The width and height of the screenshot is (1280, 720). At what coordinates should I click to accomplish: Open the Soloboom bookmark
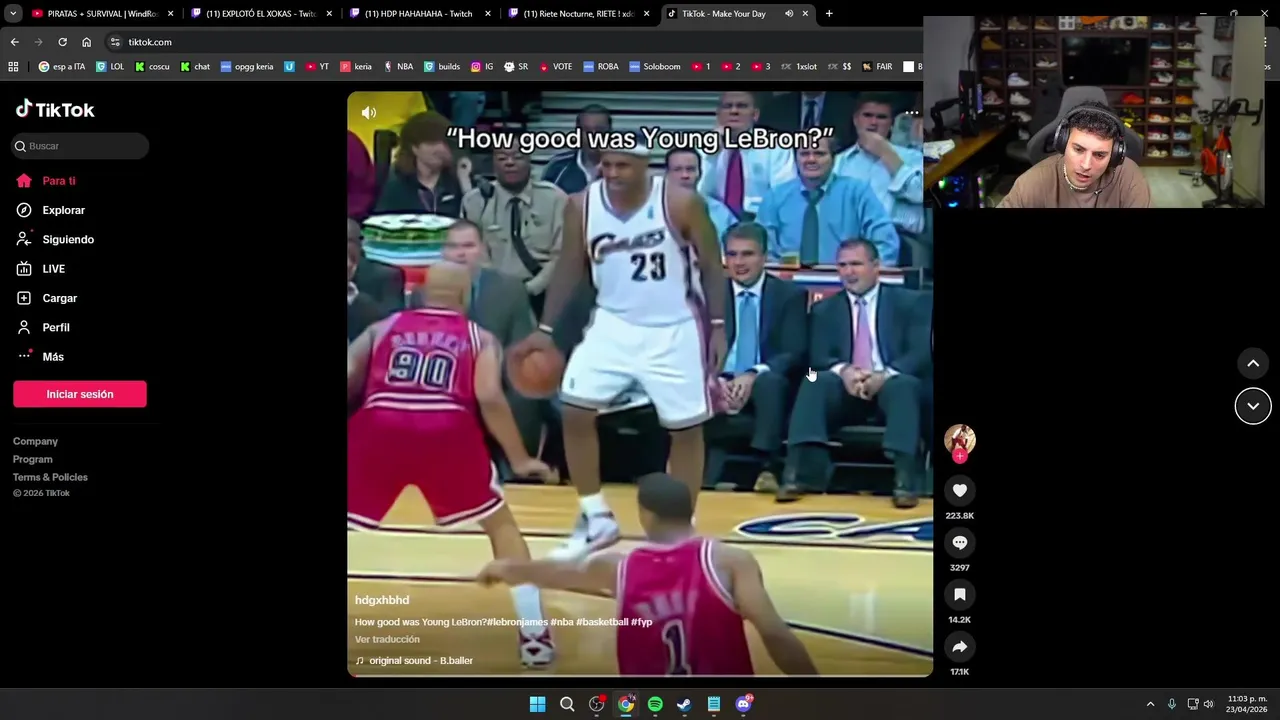tap(655, 67)
